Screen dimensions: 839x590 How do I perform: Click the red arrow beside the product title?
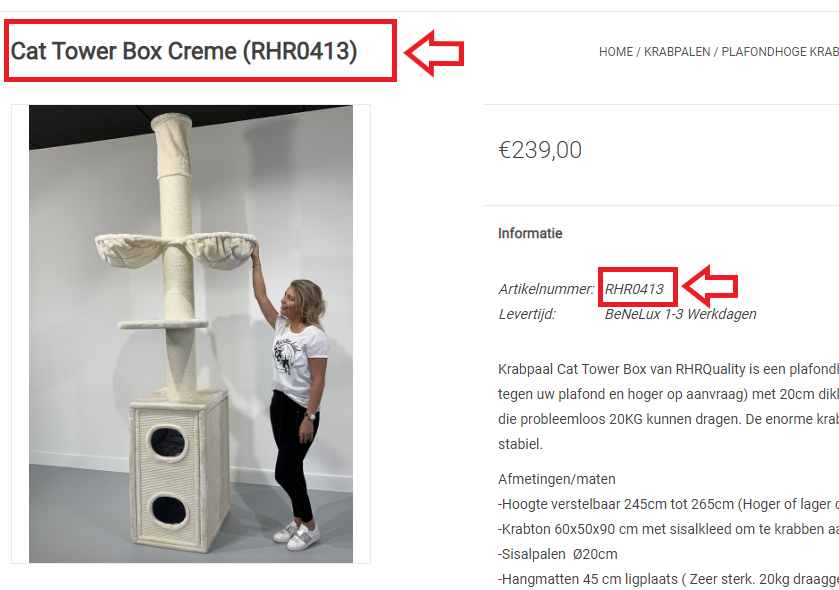pos(434,52)
